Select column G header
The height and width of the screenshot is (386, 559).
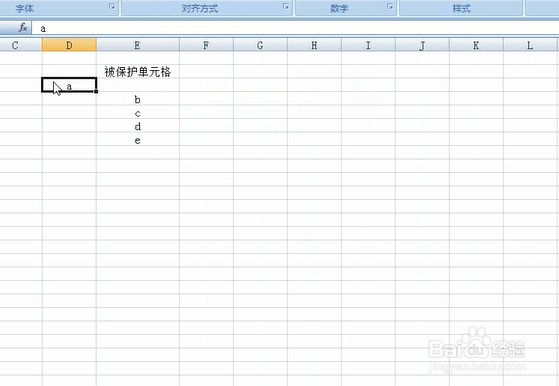(260, 45)
